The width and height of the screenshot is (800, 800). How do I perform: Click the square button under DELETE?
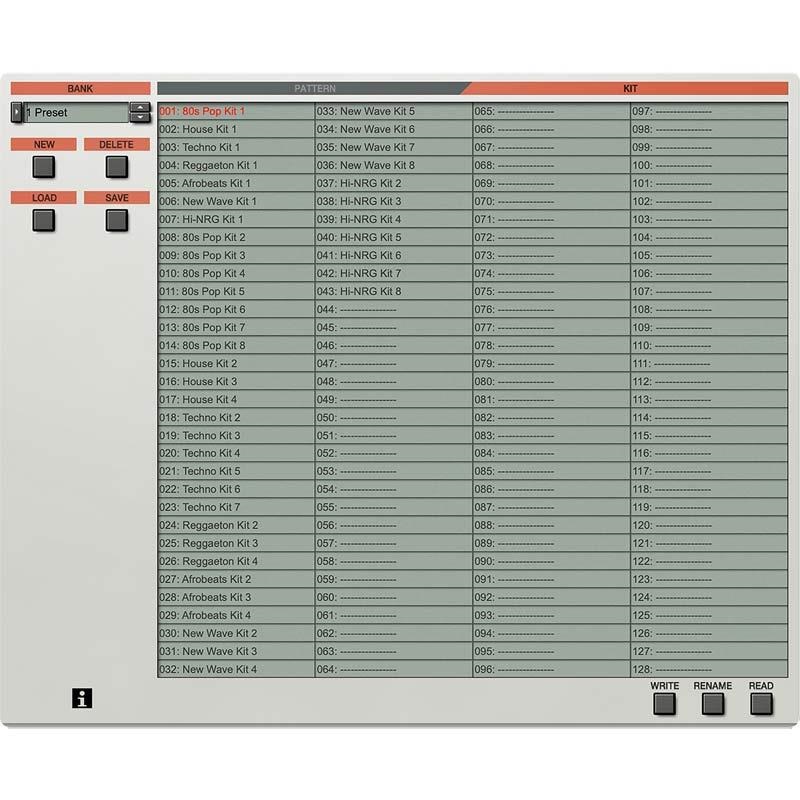pos(117,167)
